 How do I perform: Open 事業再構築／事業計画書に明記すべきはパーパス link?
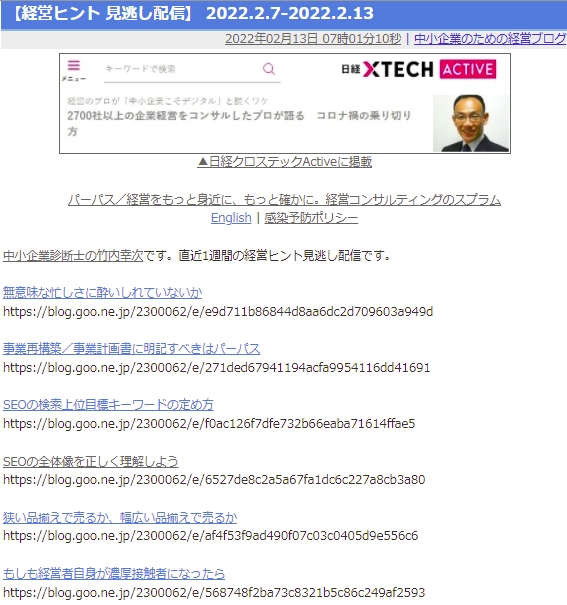pyautogui.click(x=132, y=349)
